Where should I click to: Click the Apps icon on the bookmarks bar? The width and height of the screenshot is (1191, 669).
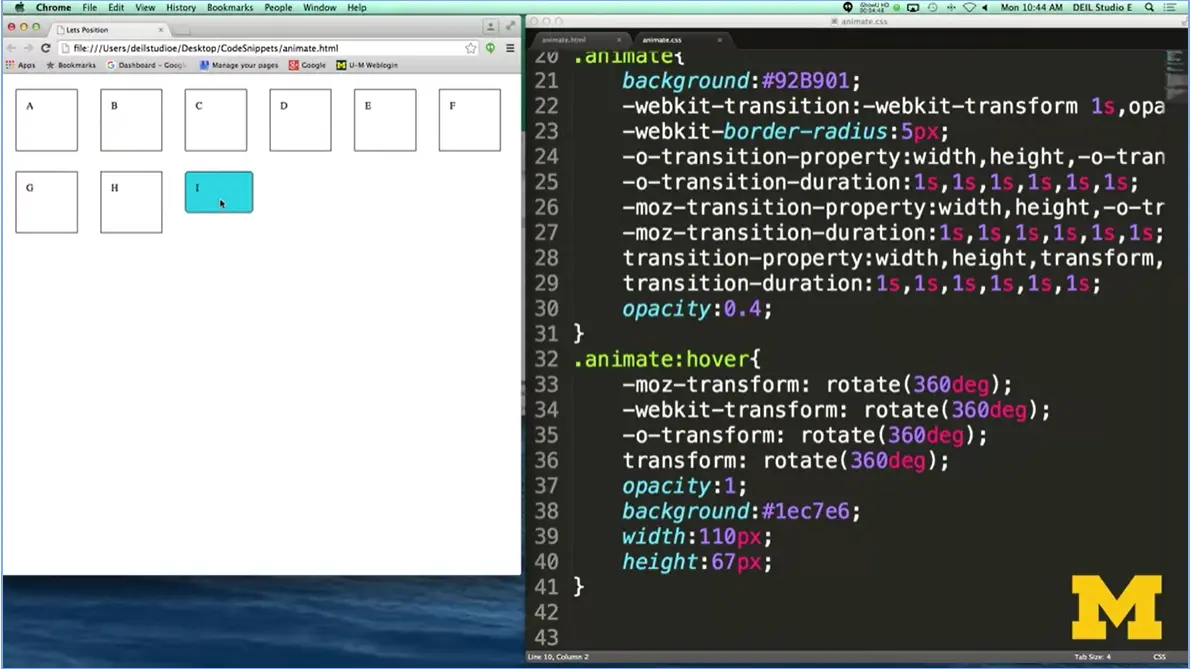click(24, 64)
